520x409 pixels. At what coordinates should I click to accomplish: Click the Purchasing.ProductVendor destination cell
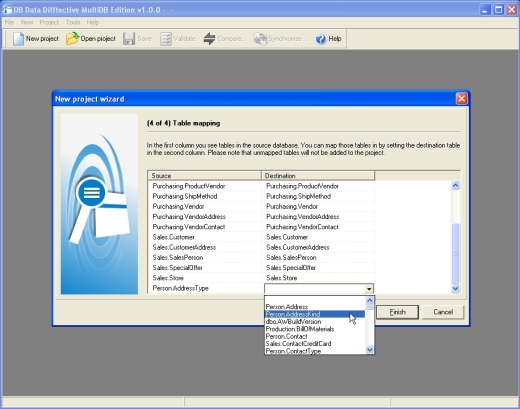pos(318,186)
